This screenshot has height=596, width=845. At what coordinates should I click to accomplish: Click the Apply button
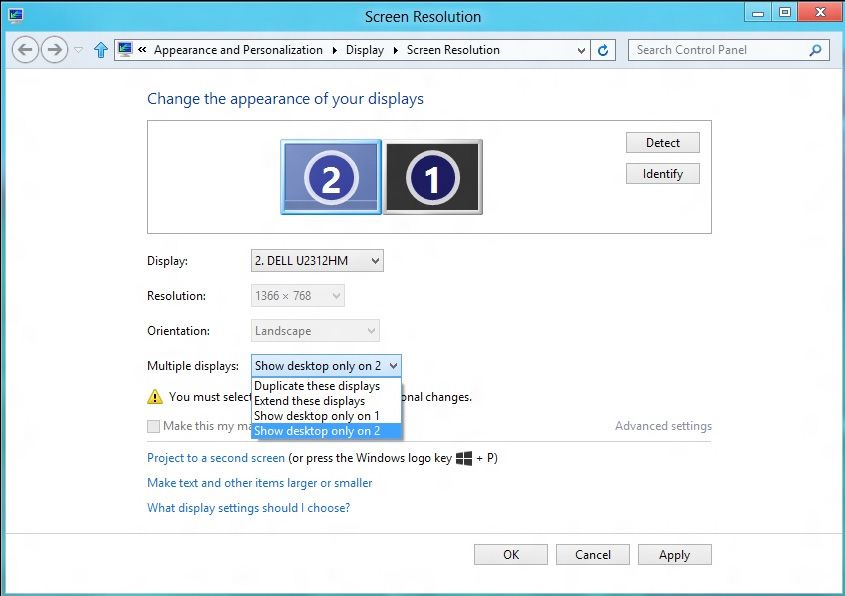pos(675,555)
